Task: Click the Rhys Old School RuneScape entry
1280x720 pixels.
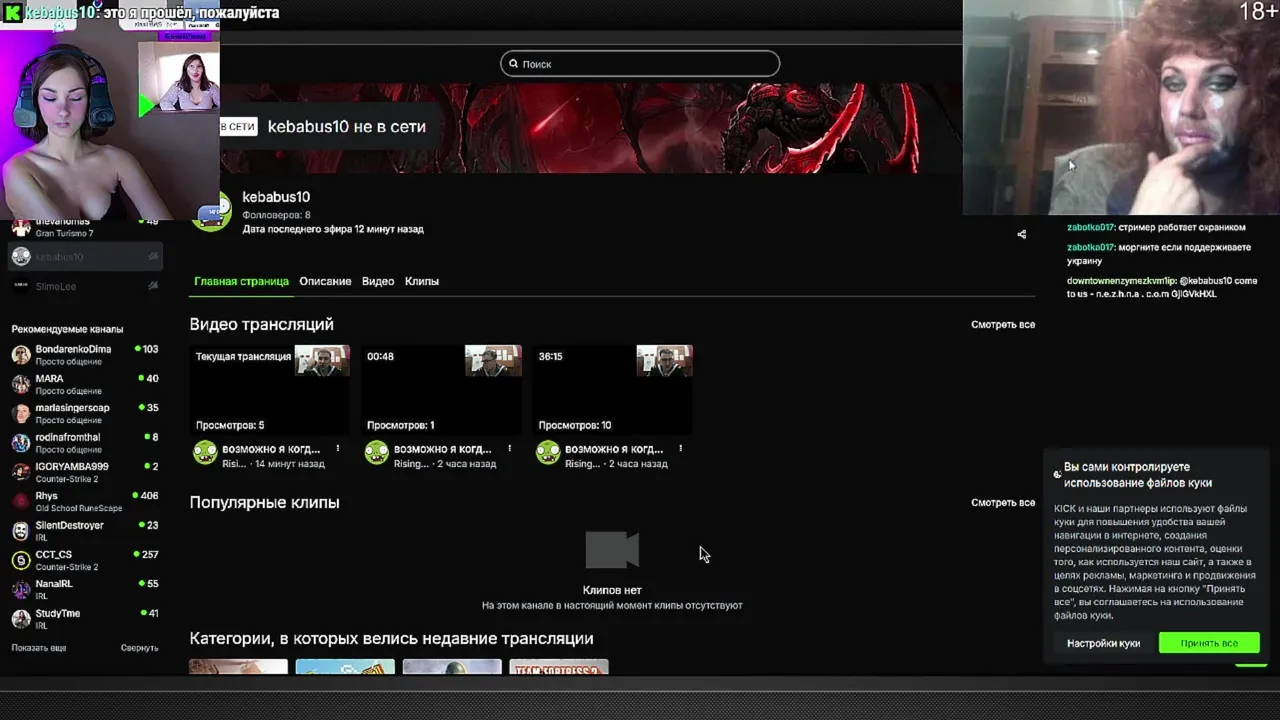Action: 85,502
